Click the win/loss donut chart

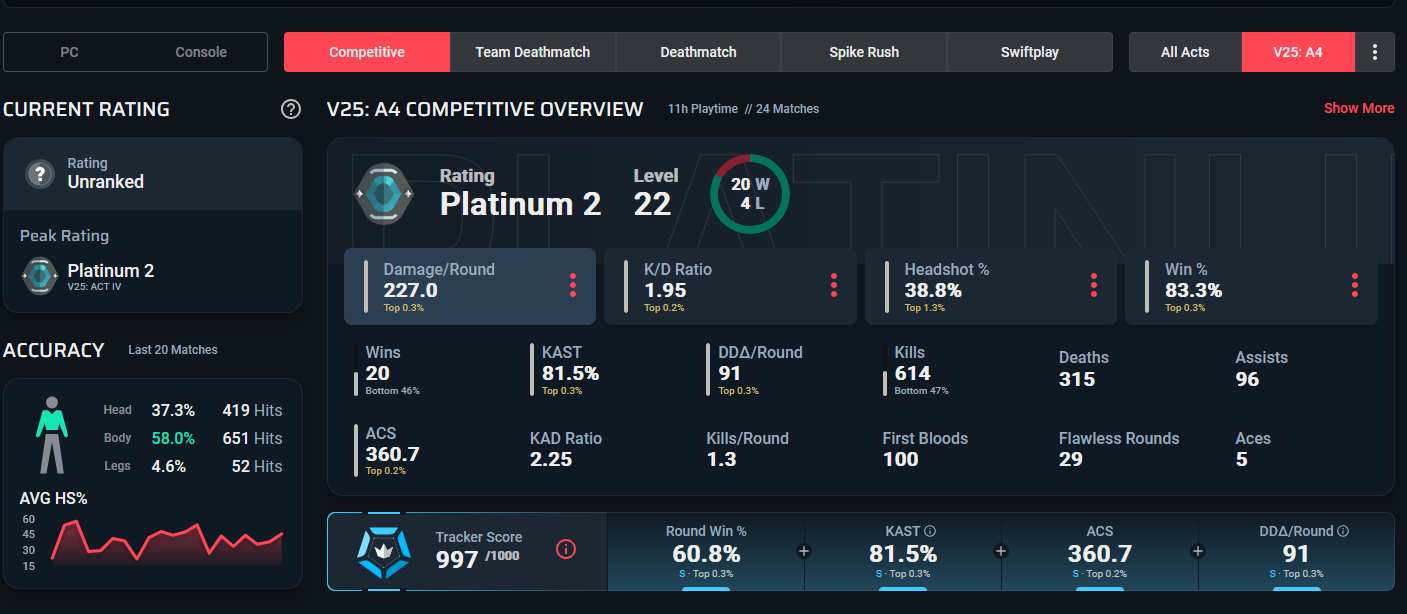pos(750,194)
